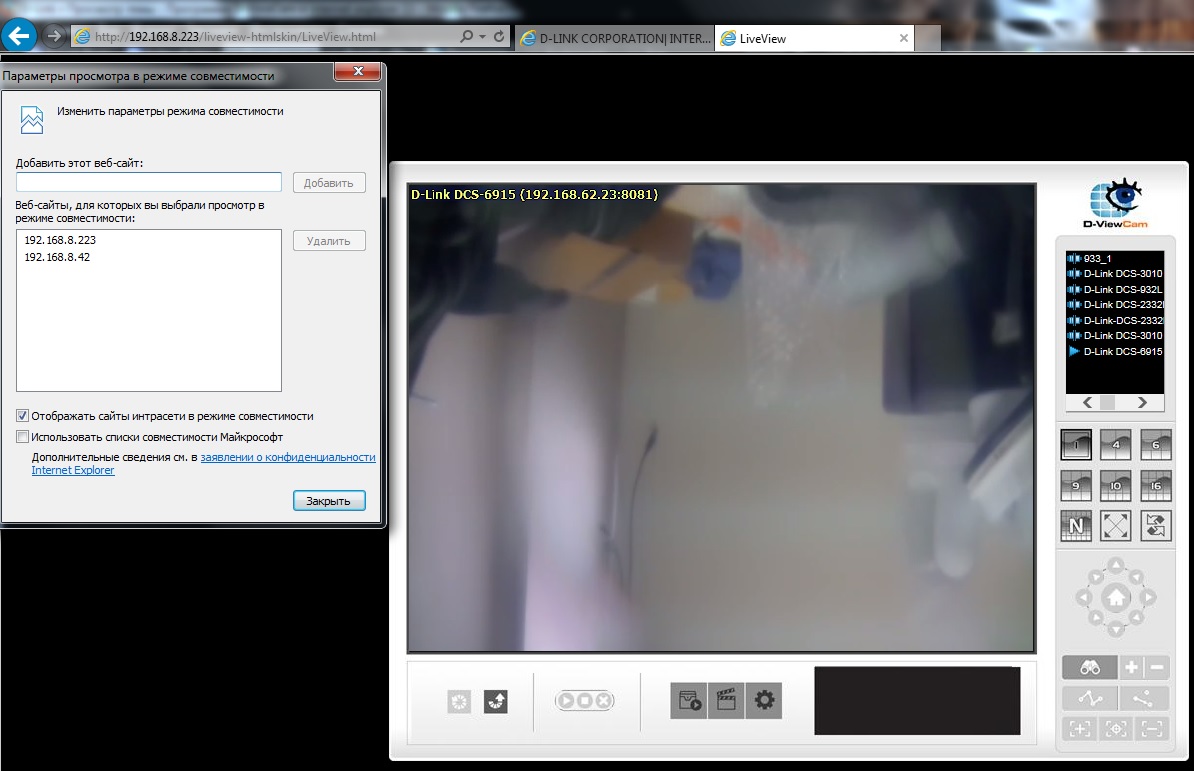
Task: Pan the PTZ camera right
Action: pos(1148,597)
